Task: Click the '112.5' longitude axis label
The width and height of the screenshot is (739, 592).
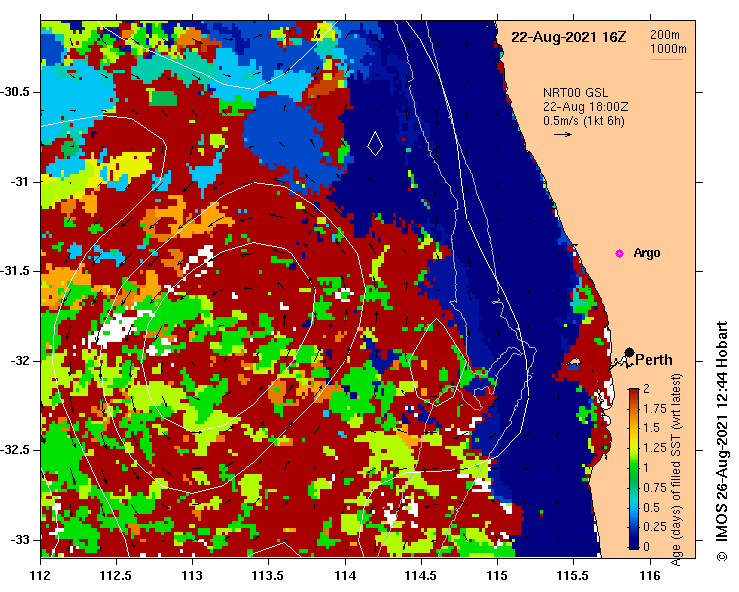Action: click(x=116, y=576)
